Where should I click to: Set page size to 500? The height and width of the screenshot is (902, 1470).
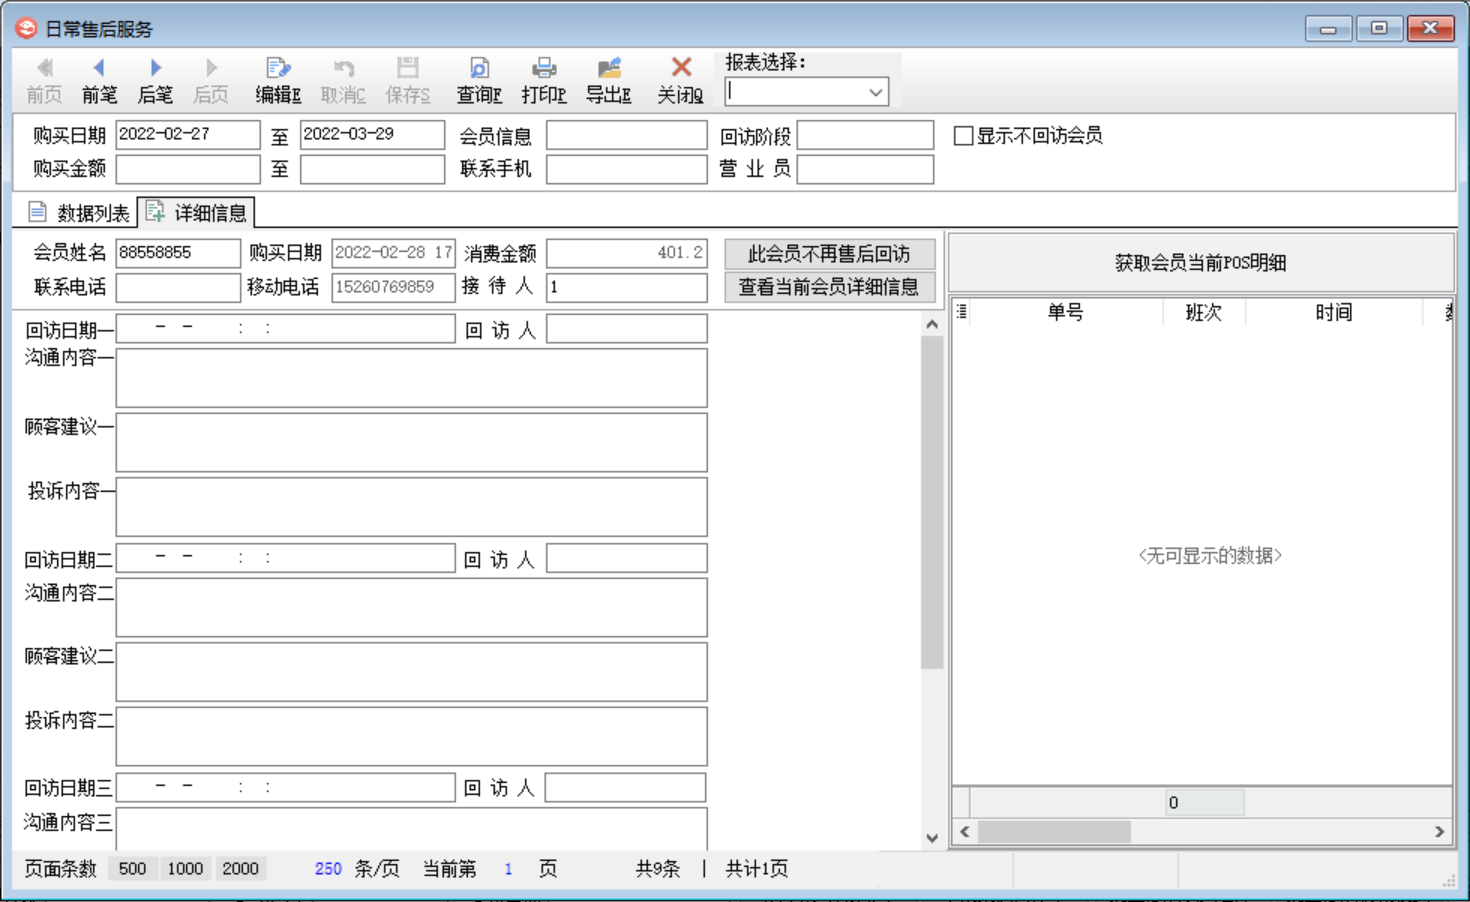point(132,869)
